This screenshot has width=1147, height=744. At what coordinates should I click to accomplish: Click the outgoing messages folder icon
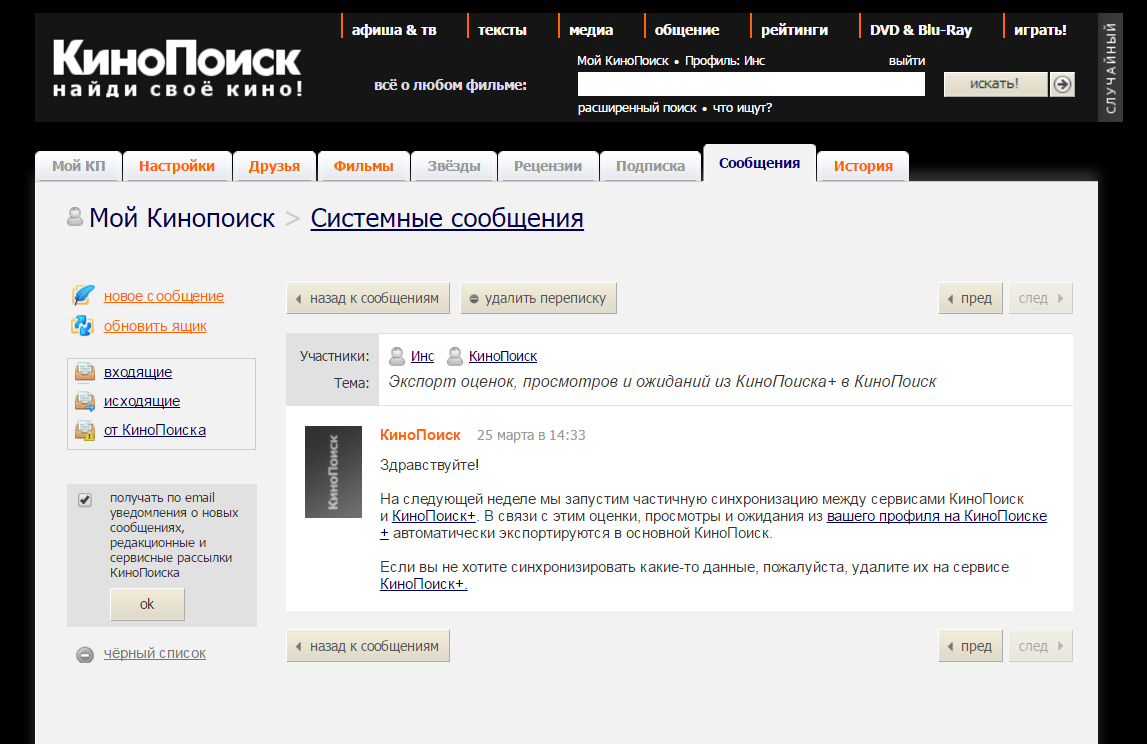tap(85, 401)
